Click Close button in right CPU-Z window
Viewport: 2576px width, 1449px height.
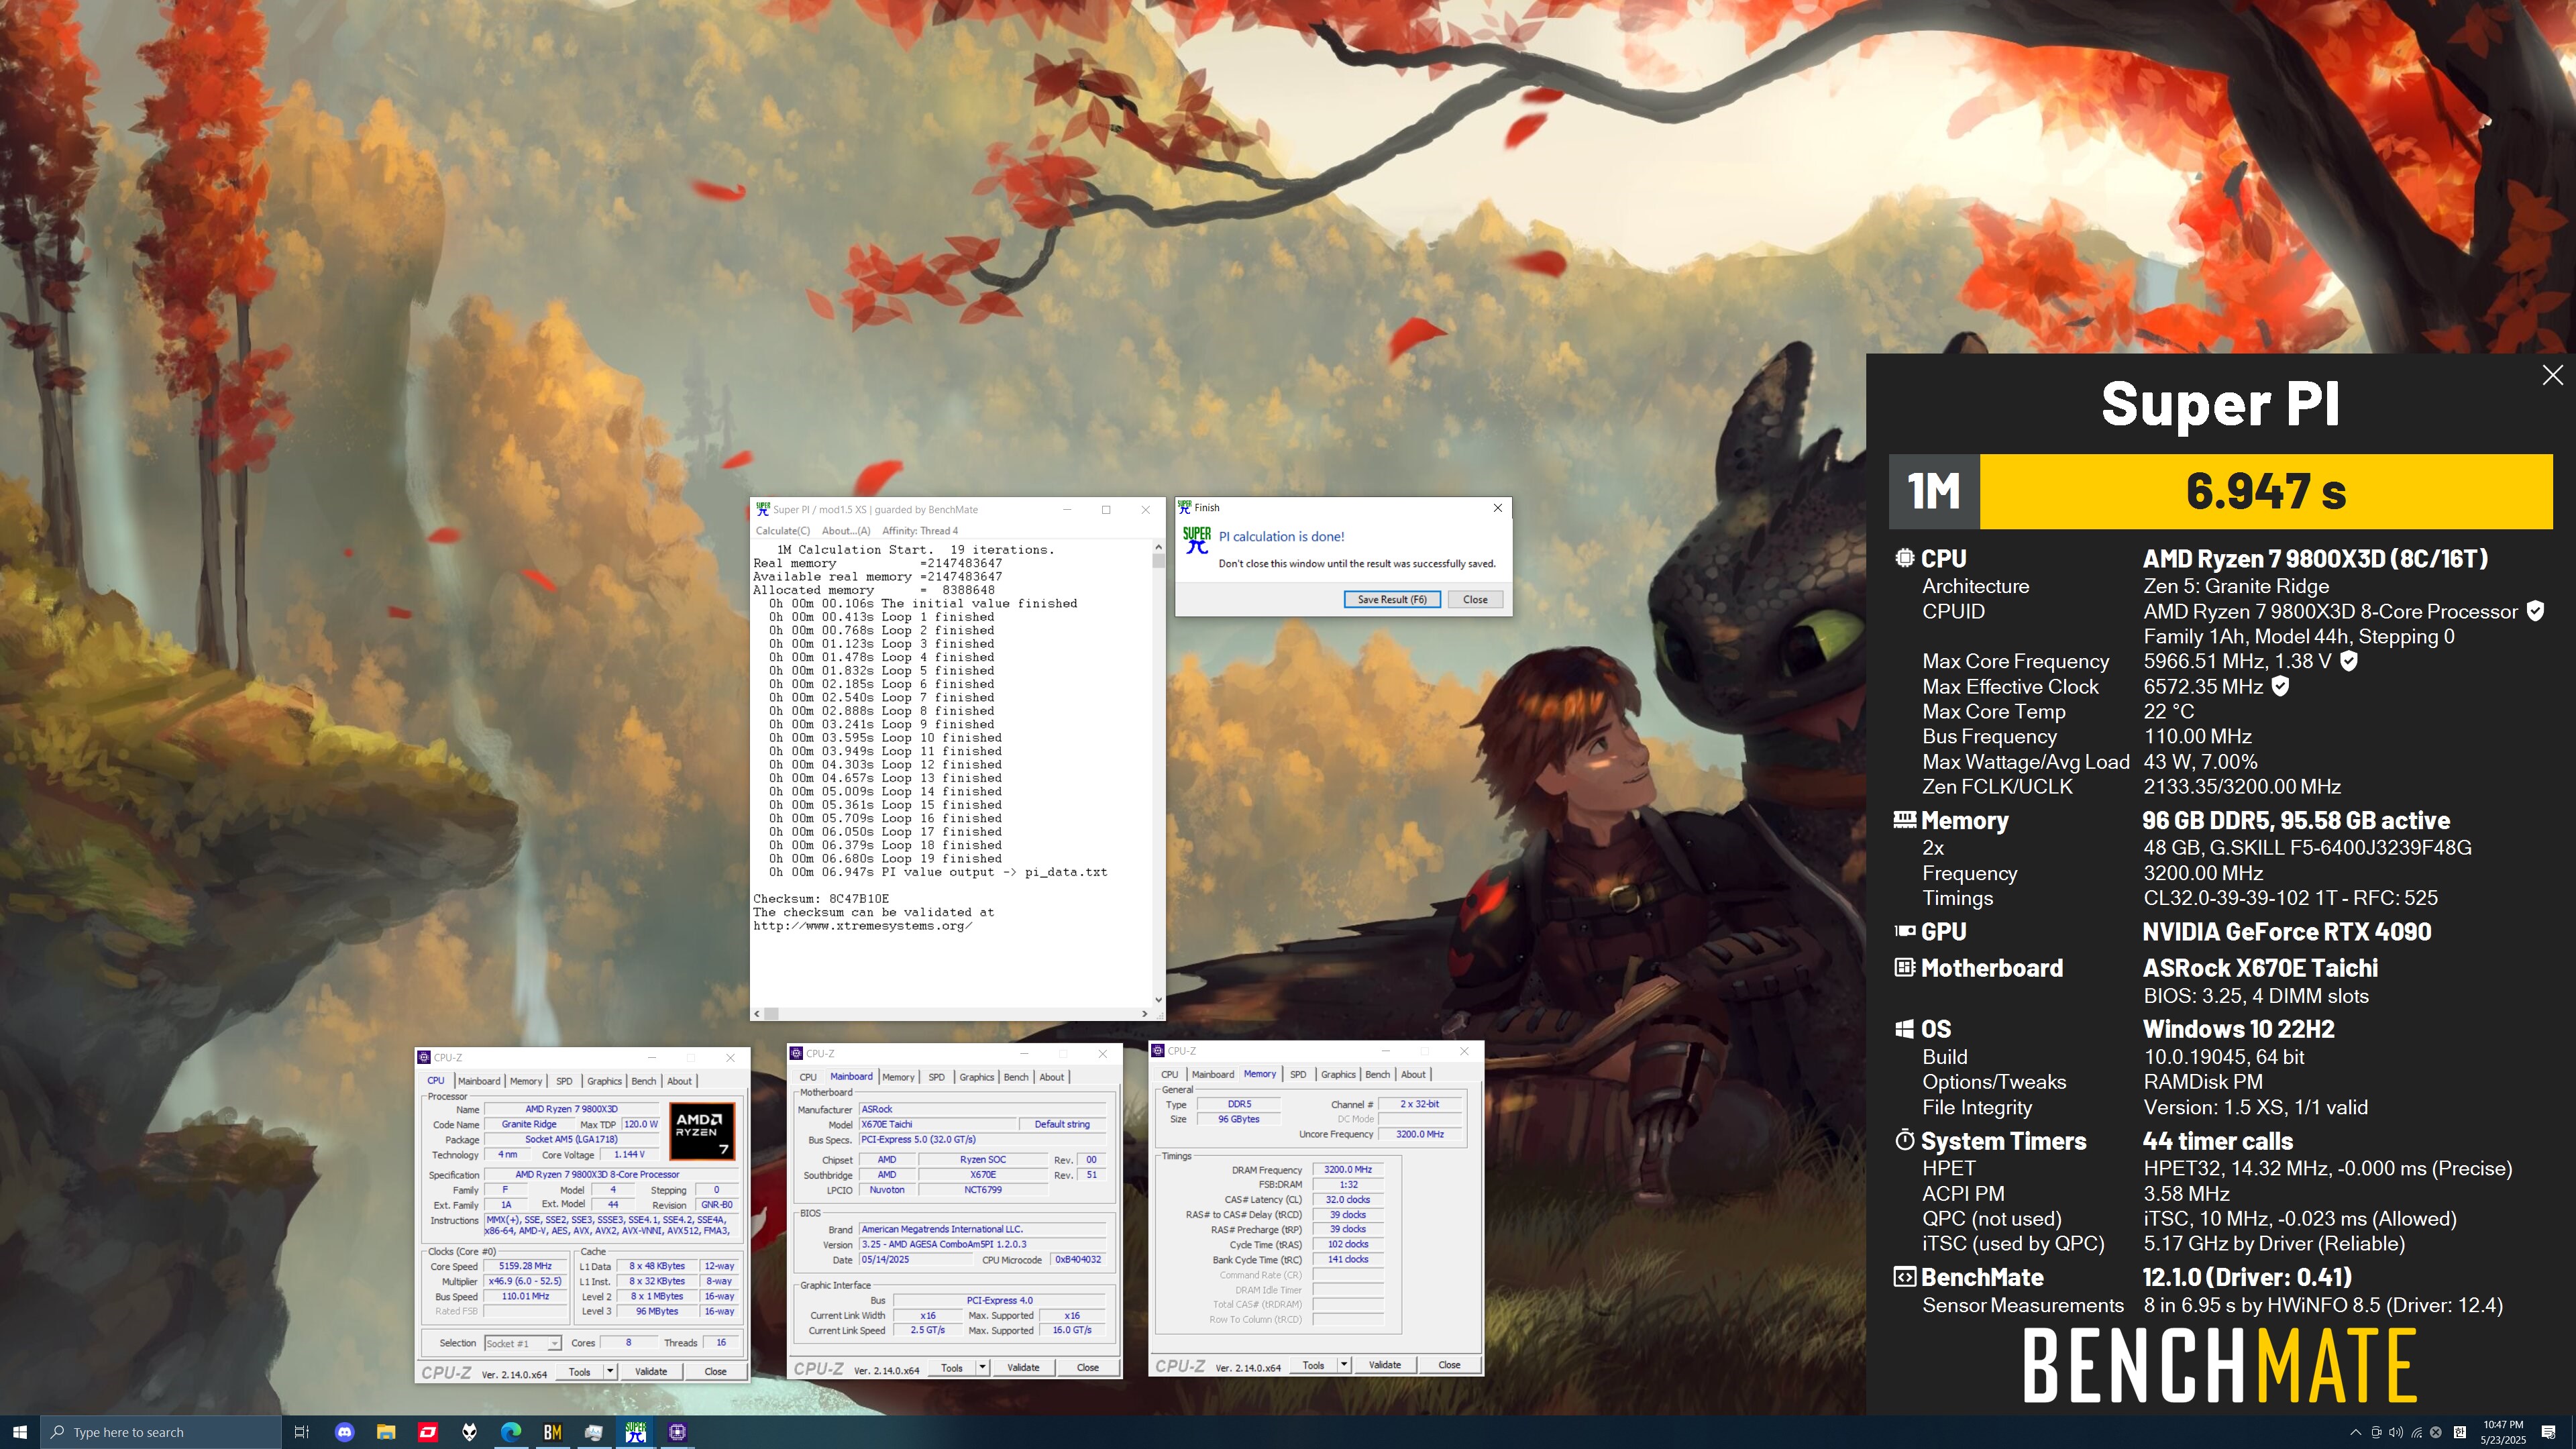coord(1449,1364)
